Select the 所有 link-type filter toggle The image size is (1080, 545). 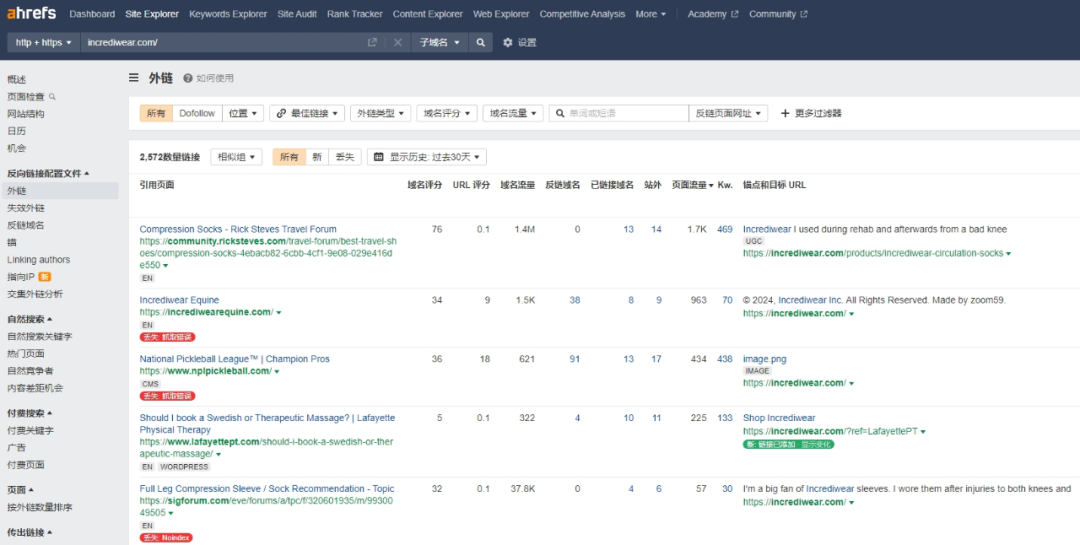[x=156, y=114]
